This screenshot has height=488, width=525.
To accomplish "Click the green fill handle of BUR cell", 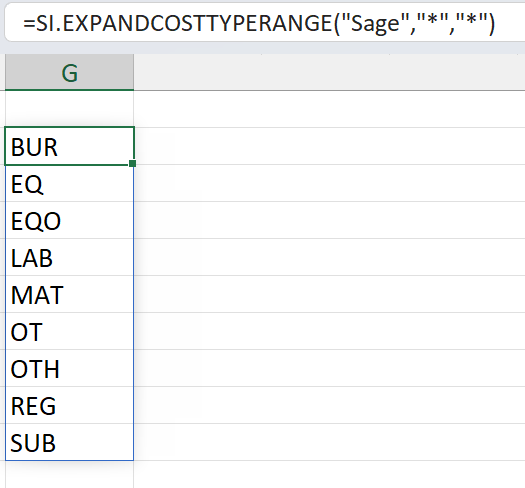I will click(133, 163).
